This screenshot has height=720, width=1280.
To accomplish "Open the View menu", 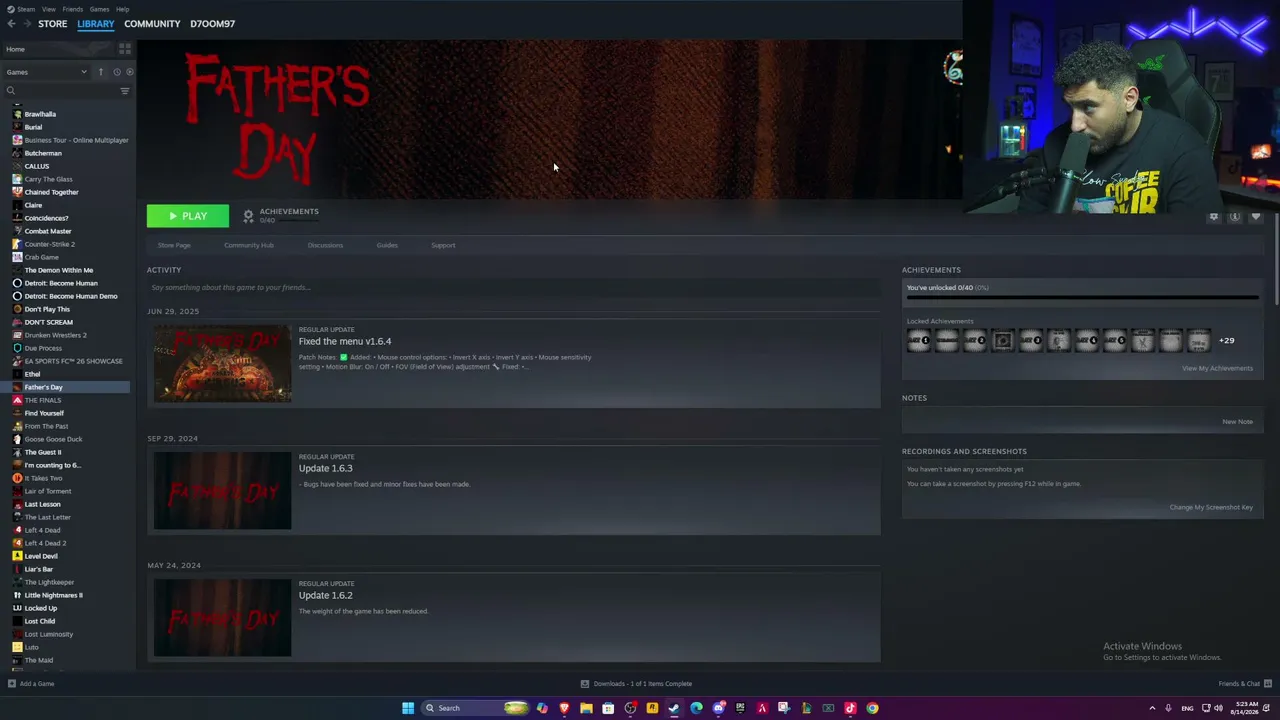I will 48,9.
